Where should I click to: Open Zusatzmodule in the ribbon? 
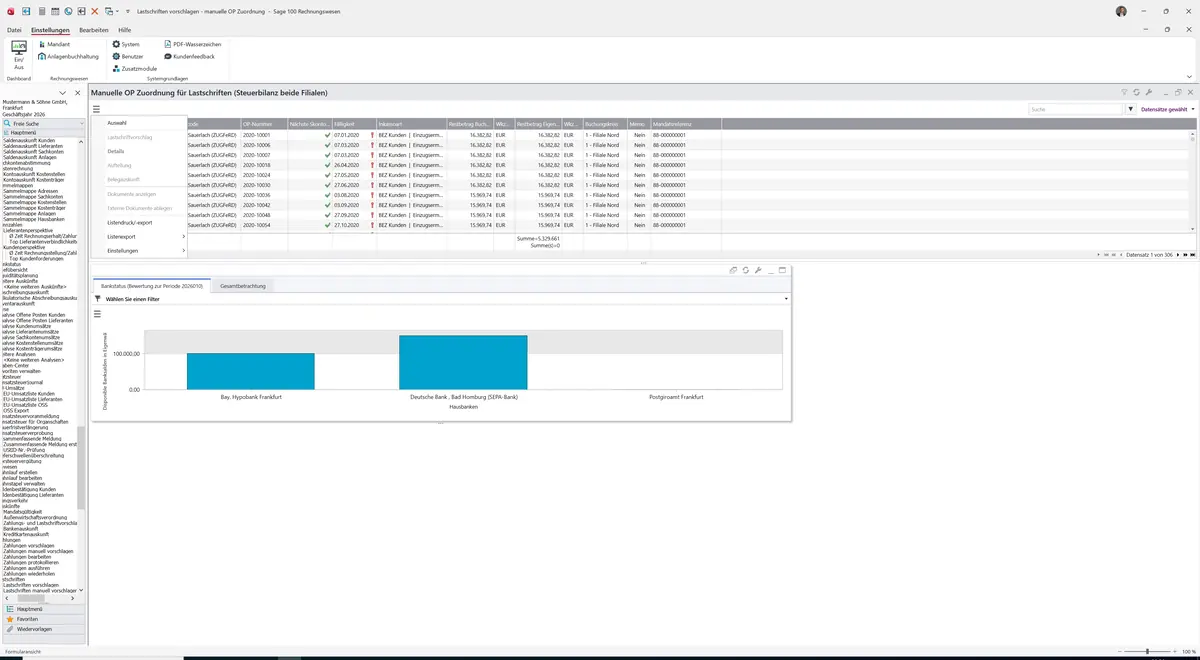pos(134,69)
